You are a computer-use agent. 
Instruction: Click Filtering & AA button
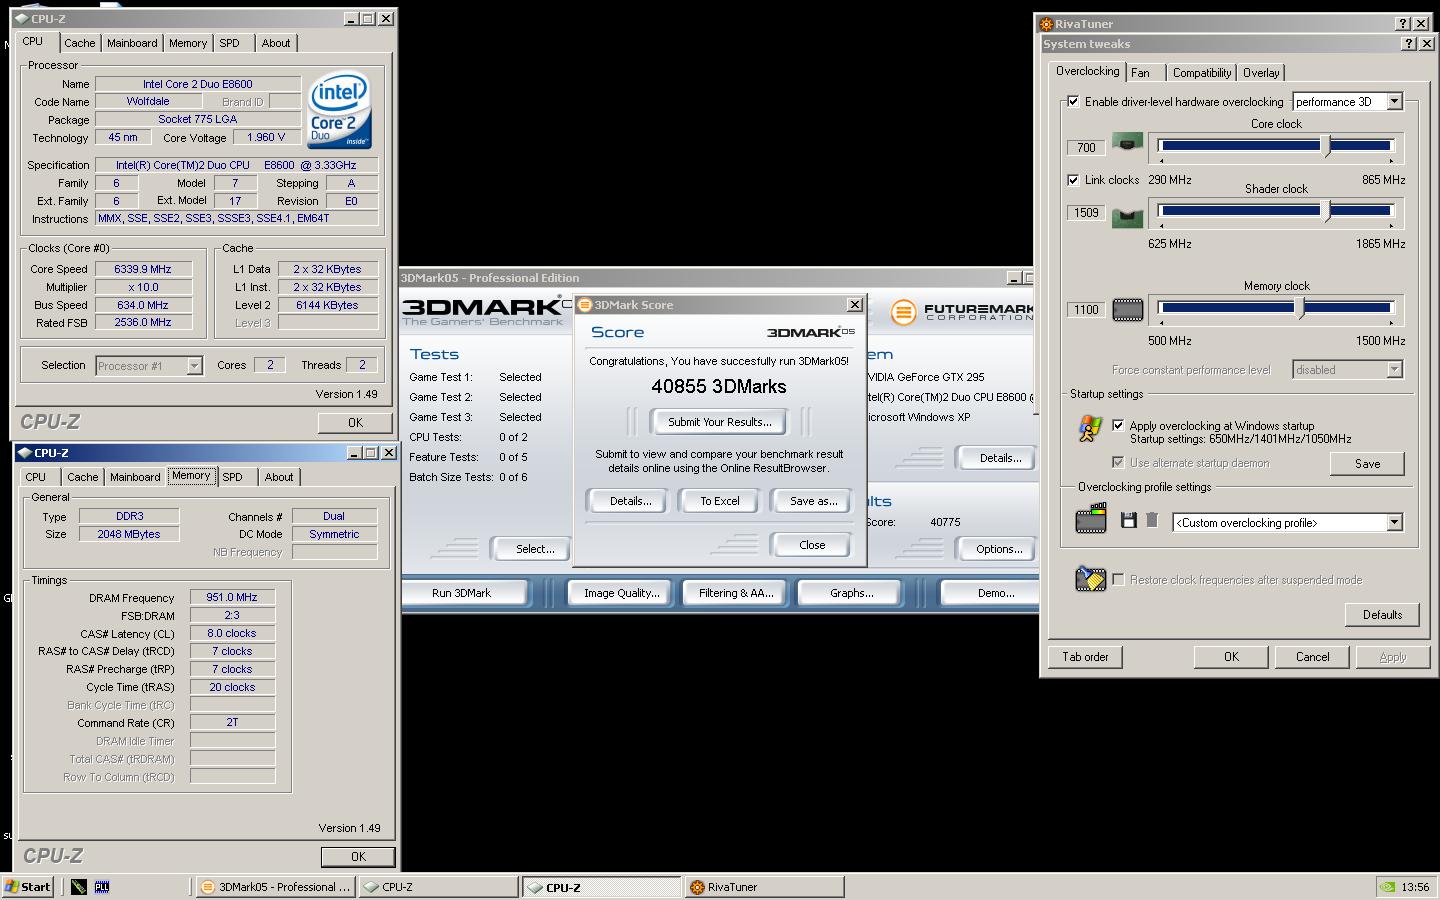[x=736, y=593]
